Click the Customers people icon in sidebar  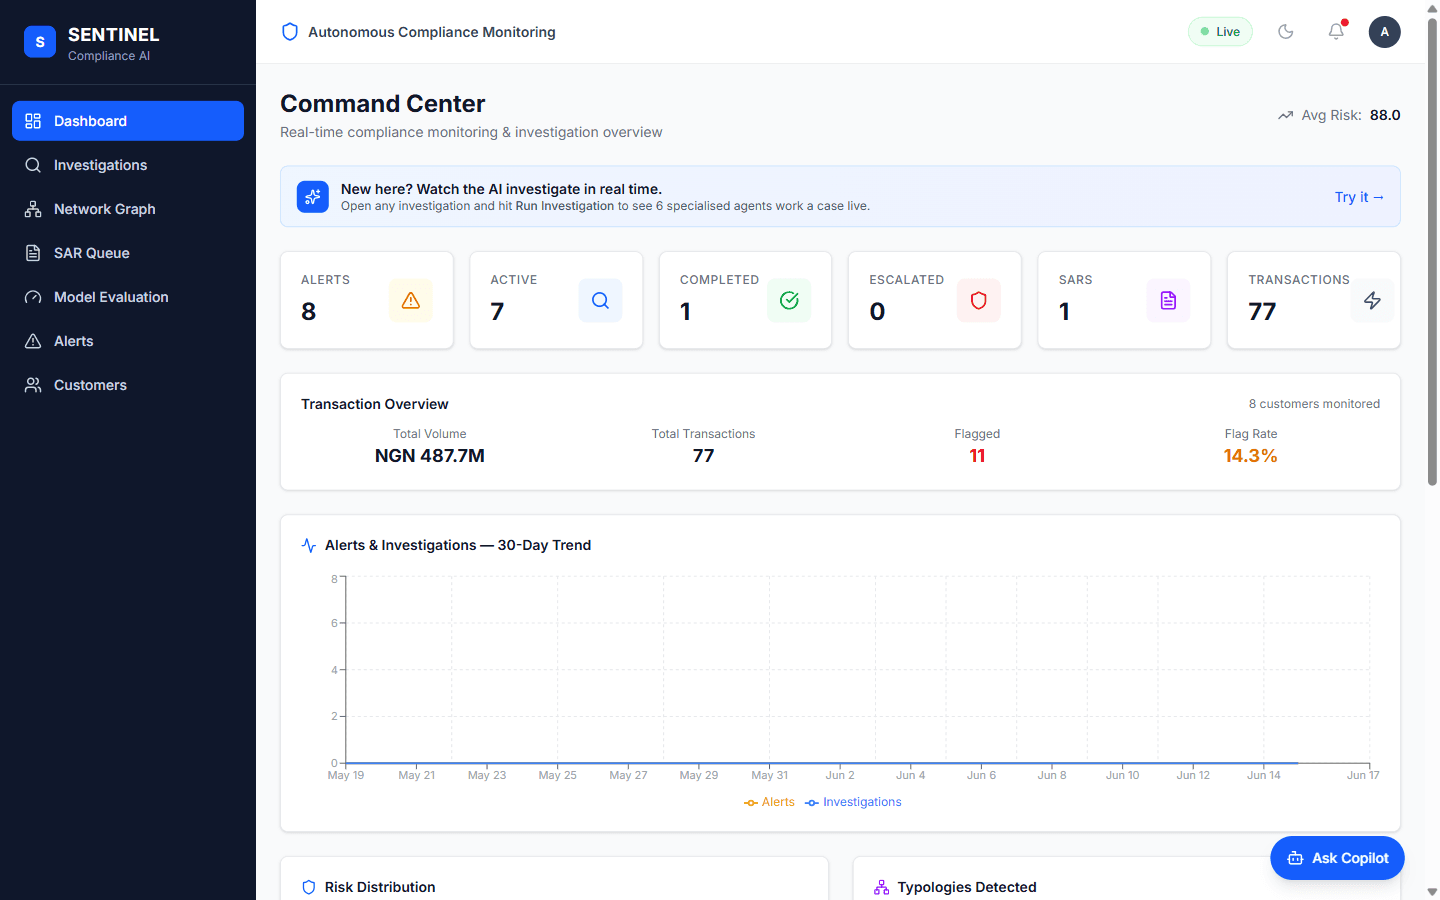pyautogui.click(x=33, y=385)
